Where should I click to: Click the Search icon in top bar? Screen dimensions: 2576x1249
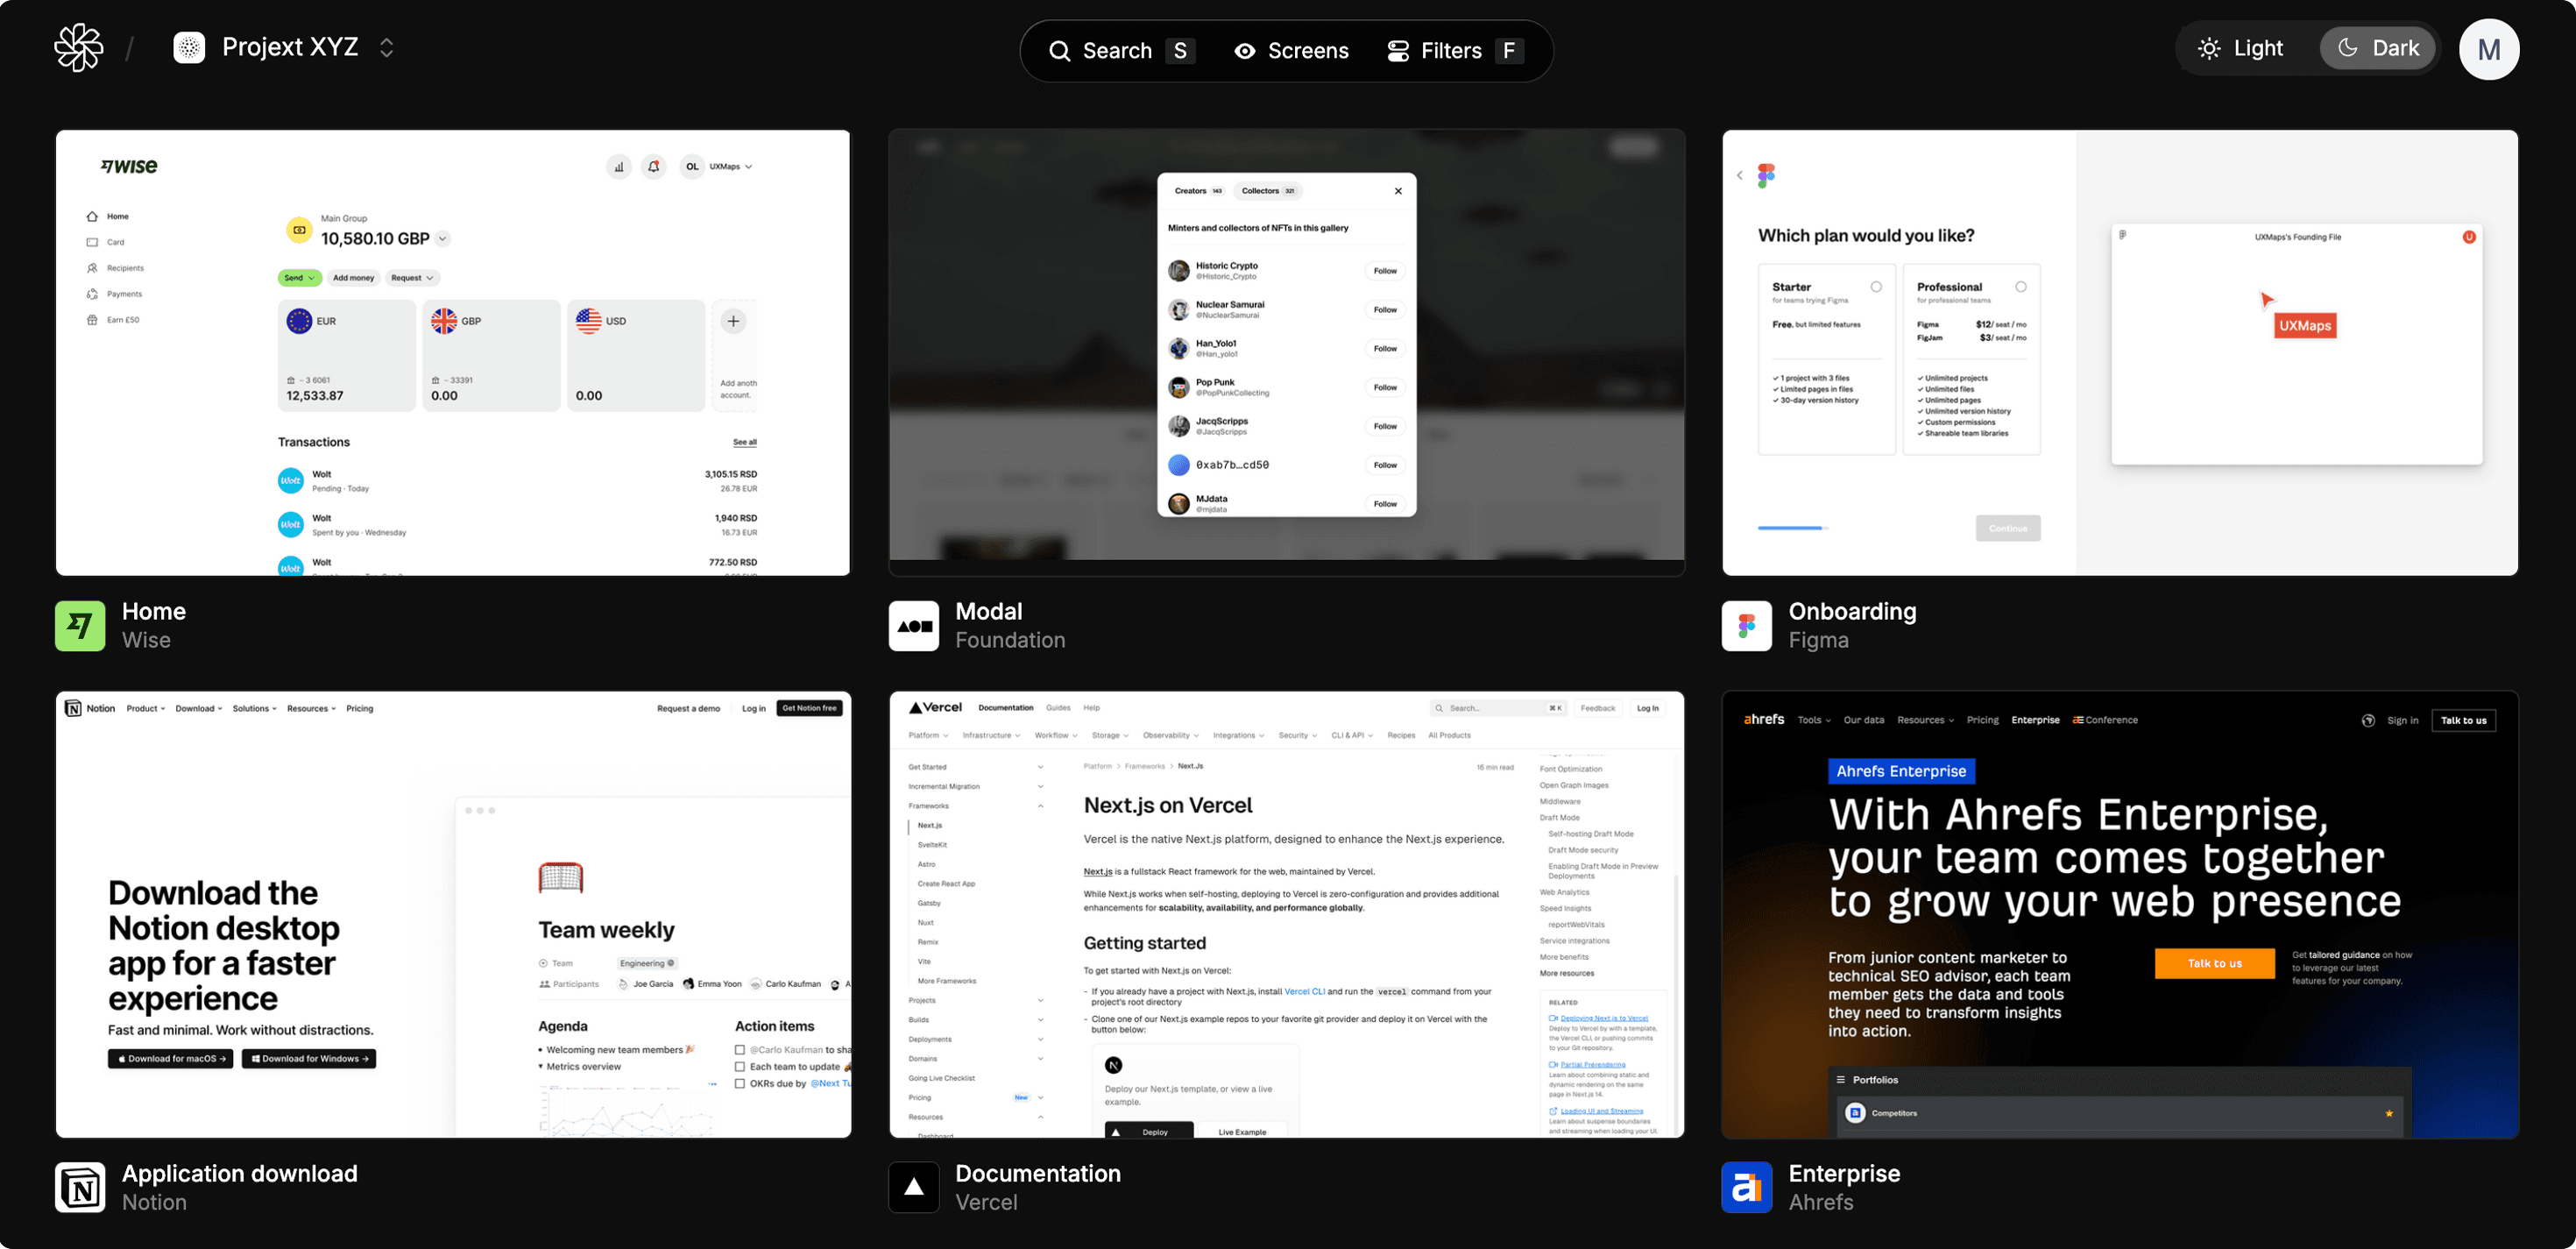[x=1061, y=49]
